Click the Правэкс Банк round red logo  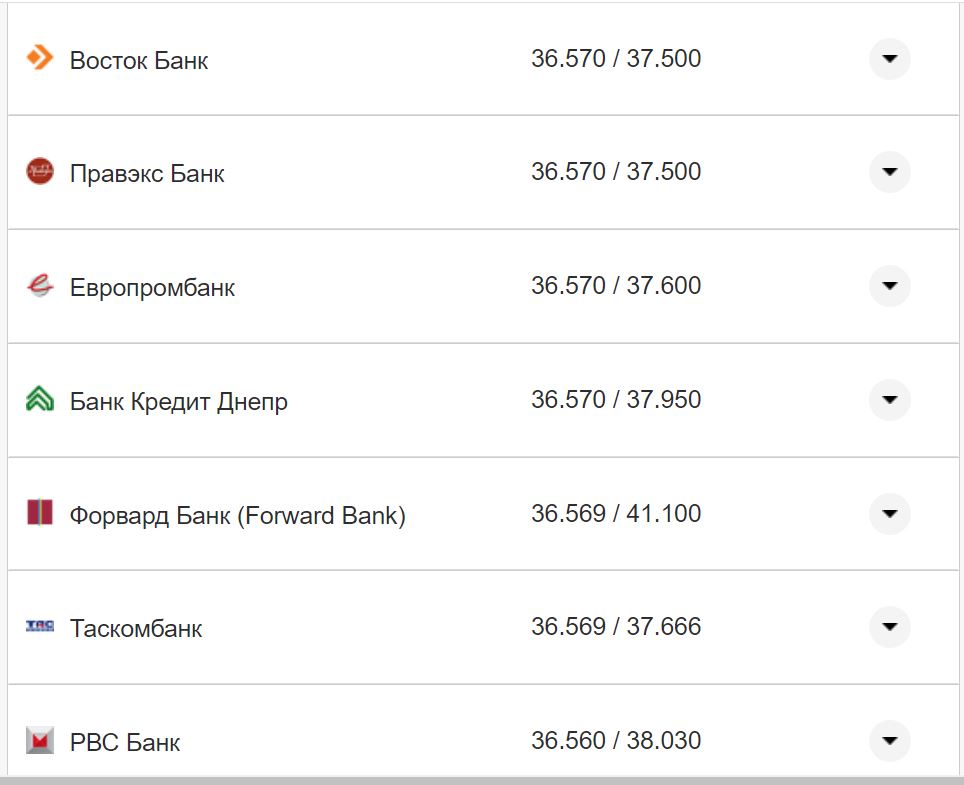40,172
